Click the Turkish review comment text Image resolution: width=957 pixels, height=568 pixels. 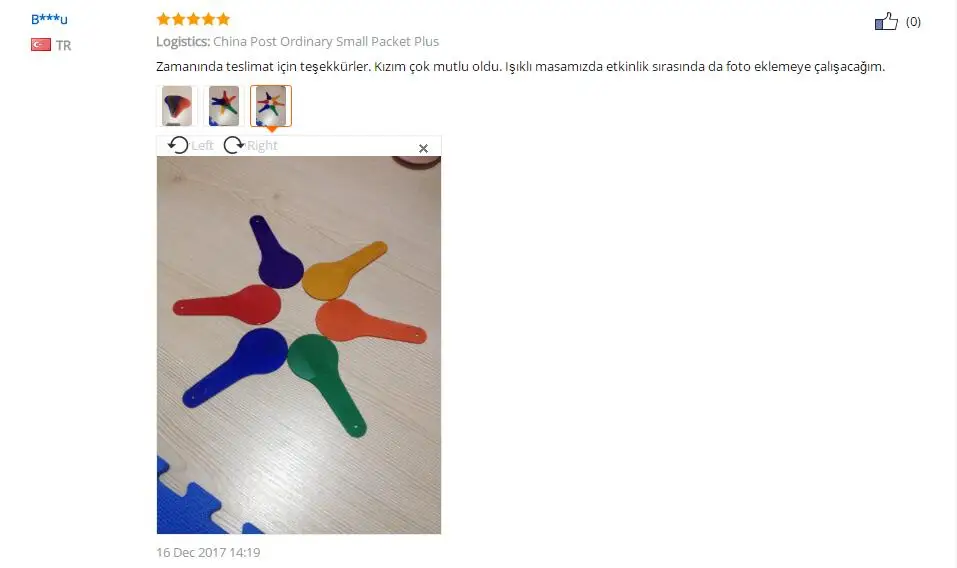click(521, 67)
